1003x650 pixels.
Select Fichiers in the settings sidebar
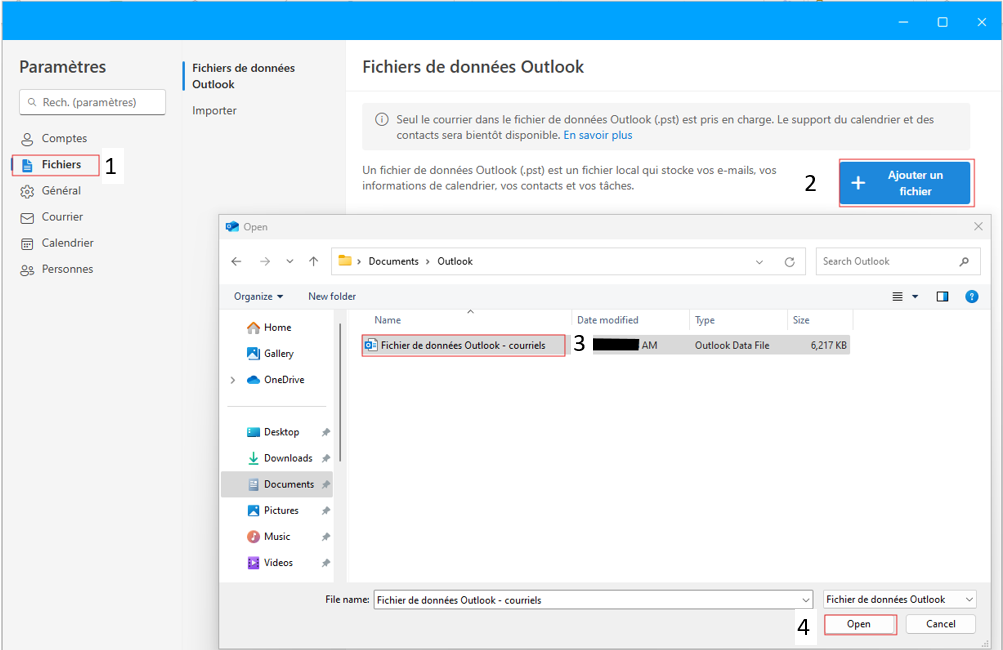click(x=56, y=165)
